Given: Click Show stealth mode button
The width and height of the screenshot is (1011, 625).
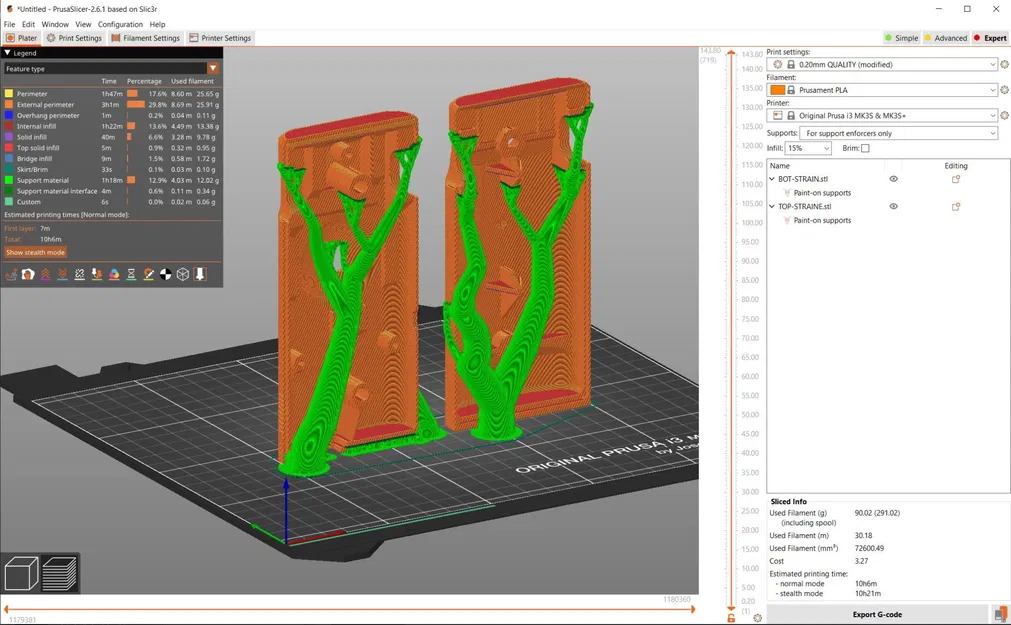Looking at the screenshot, I should click(35, 252).
